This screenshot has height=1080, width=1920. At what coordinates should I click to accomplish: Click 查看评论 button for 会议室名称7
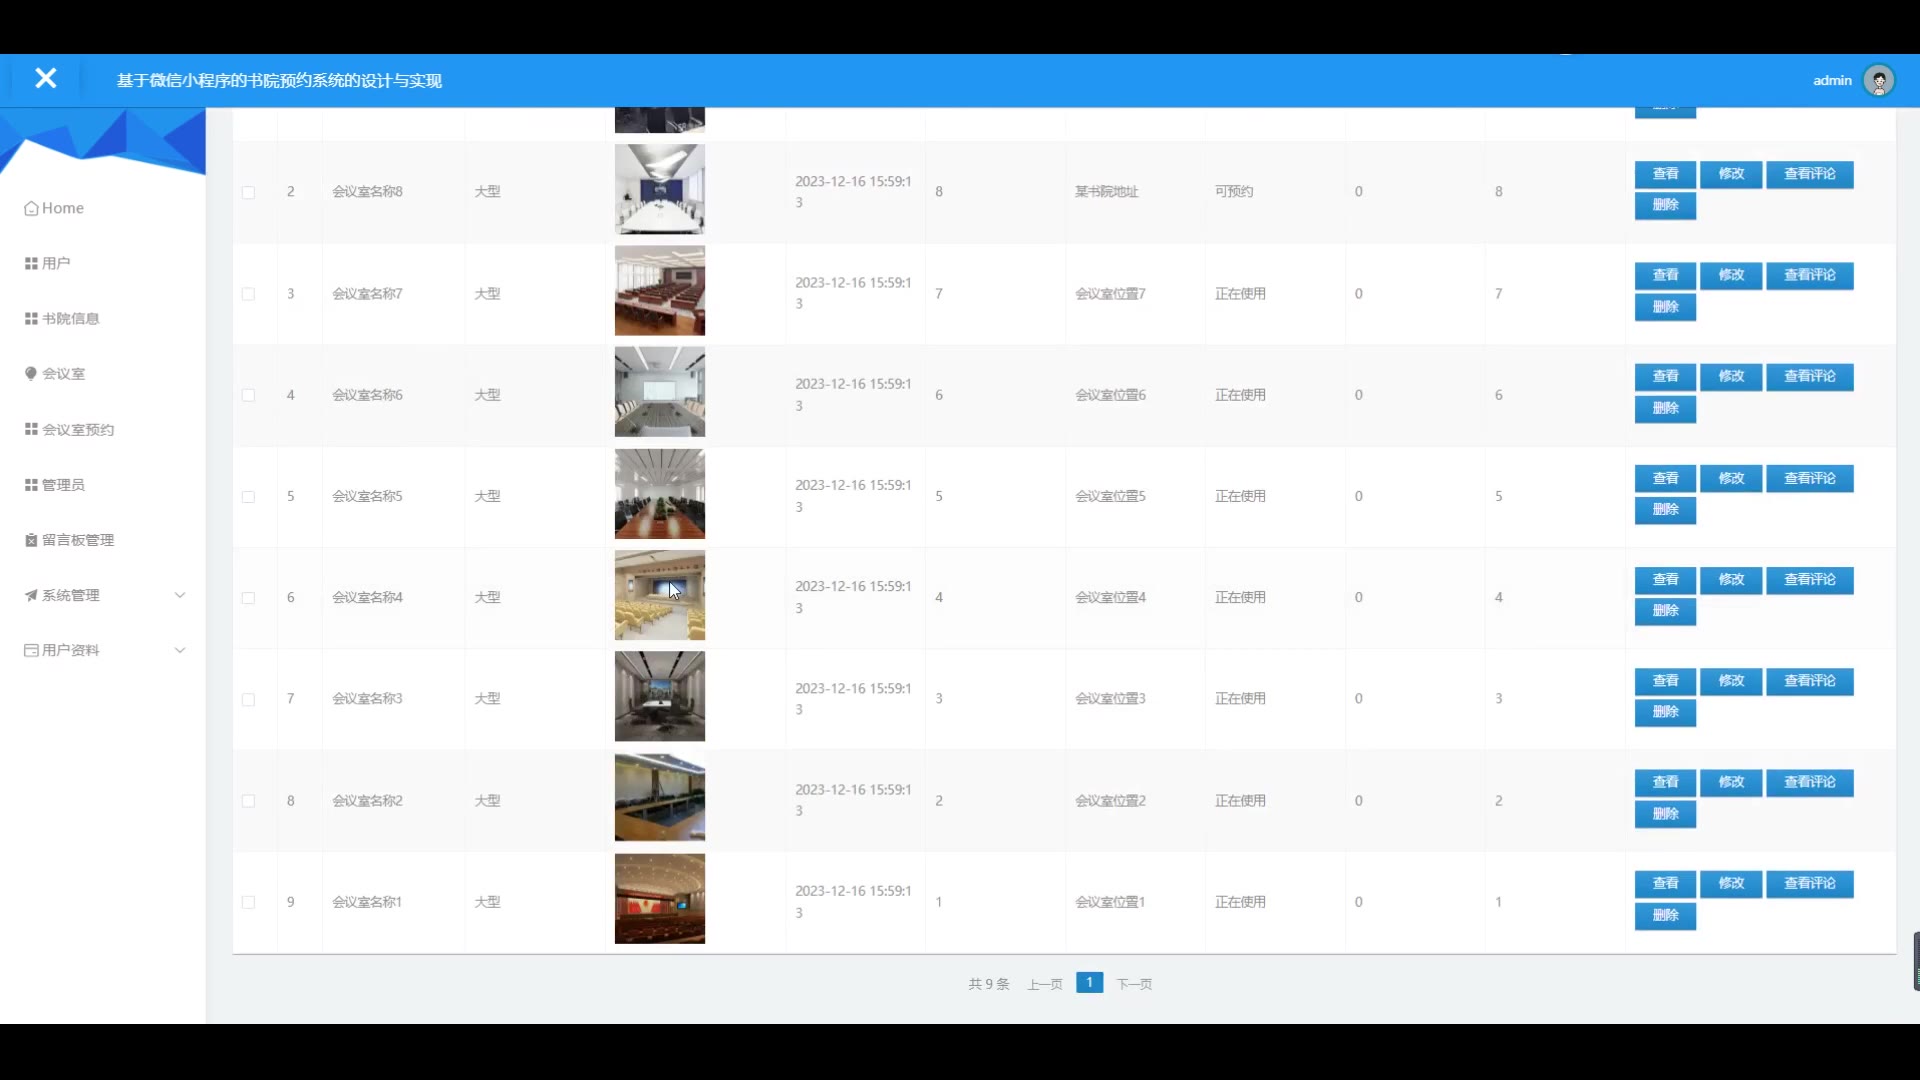click(x=1809, y=275)
